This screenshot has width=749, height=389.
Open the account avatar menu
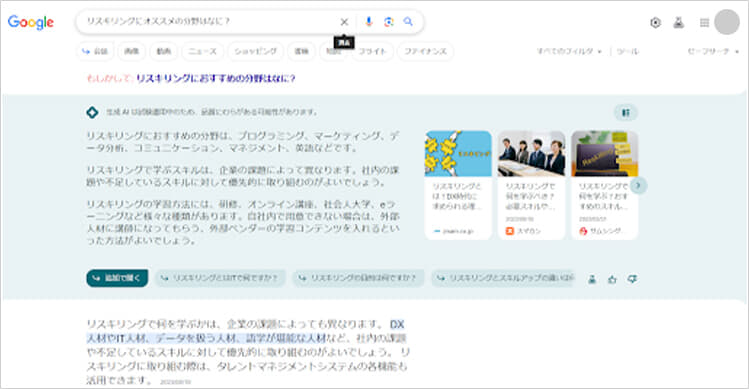727,22
